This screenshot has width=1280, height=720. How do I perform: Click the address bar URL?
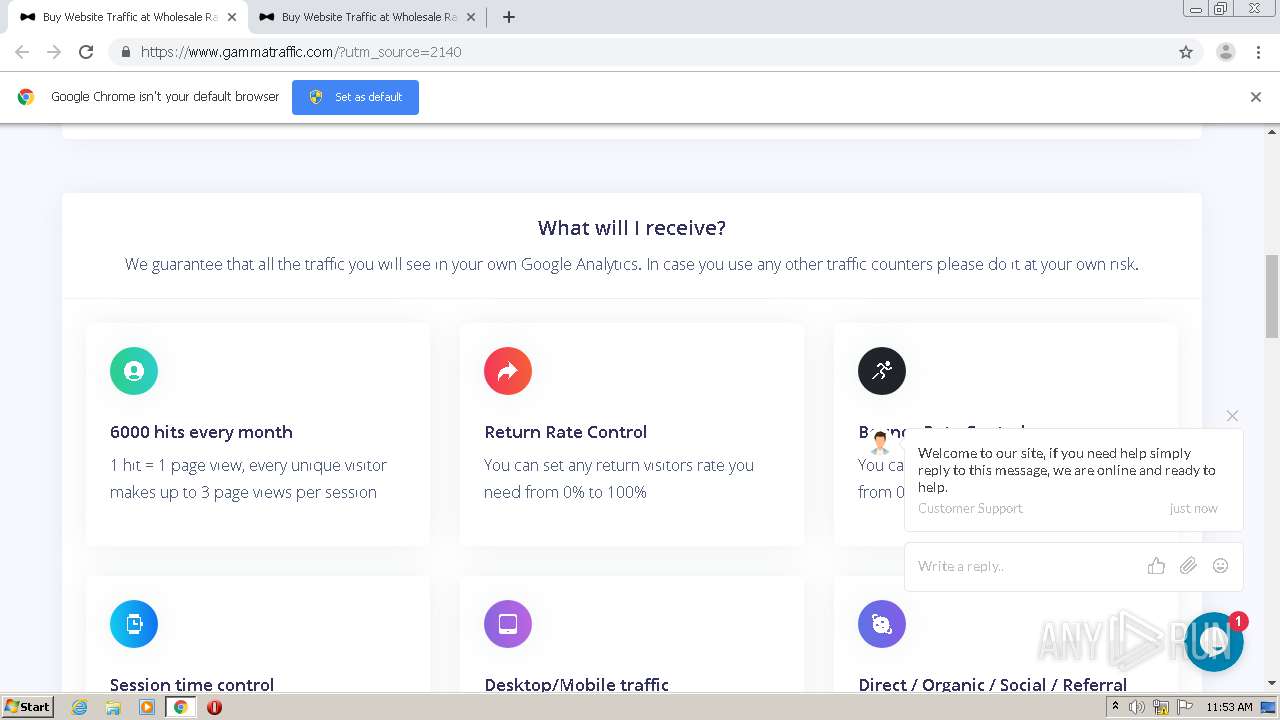[x=301, y=52]
